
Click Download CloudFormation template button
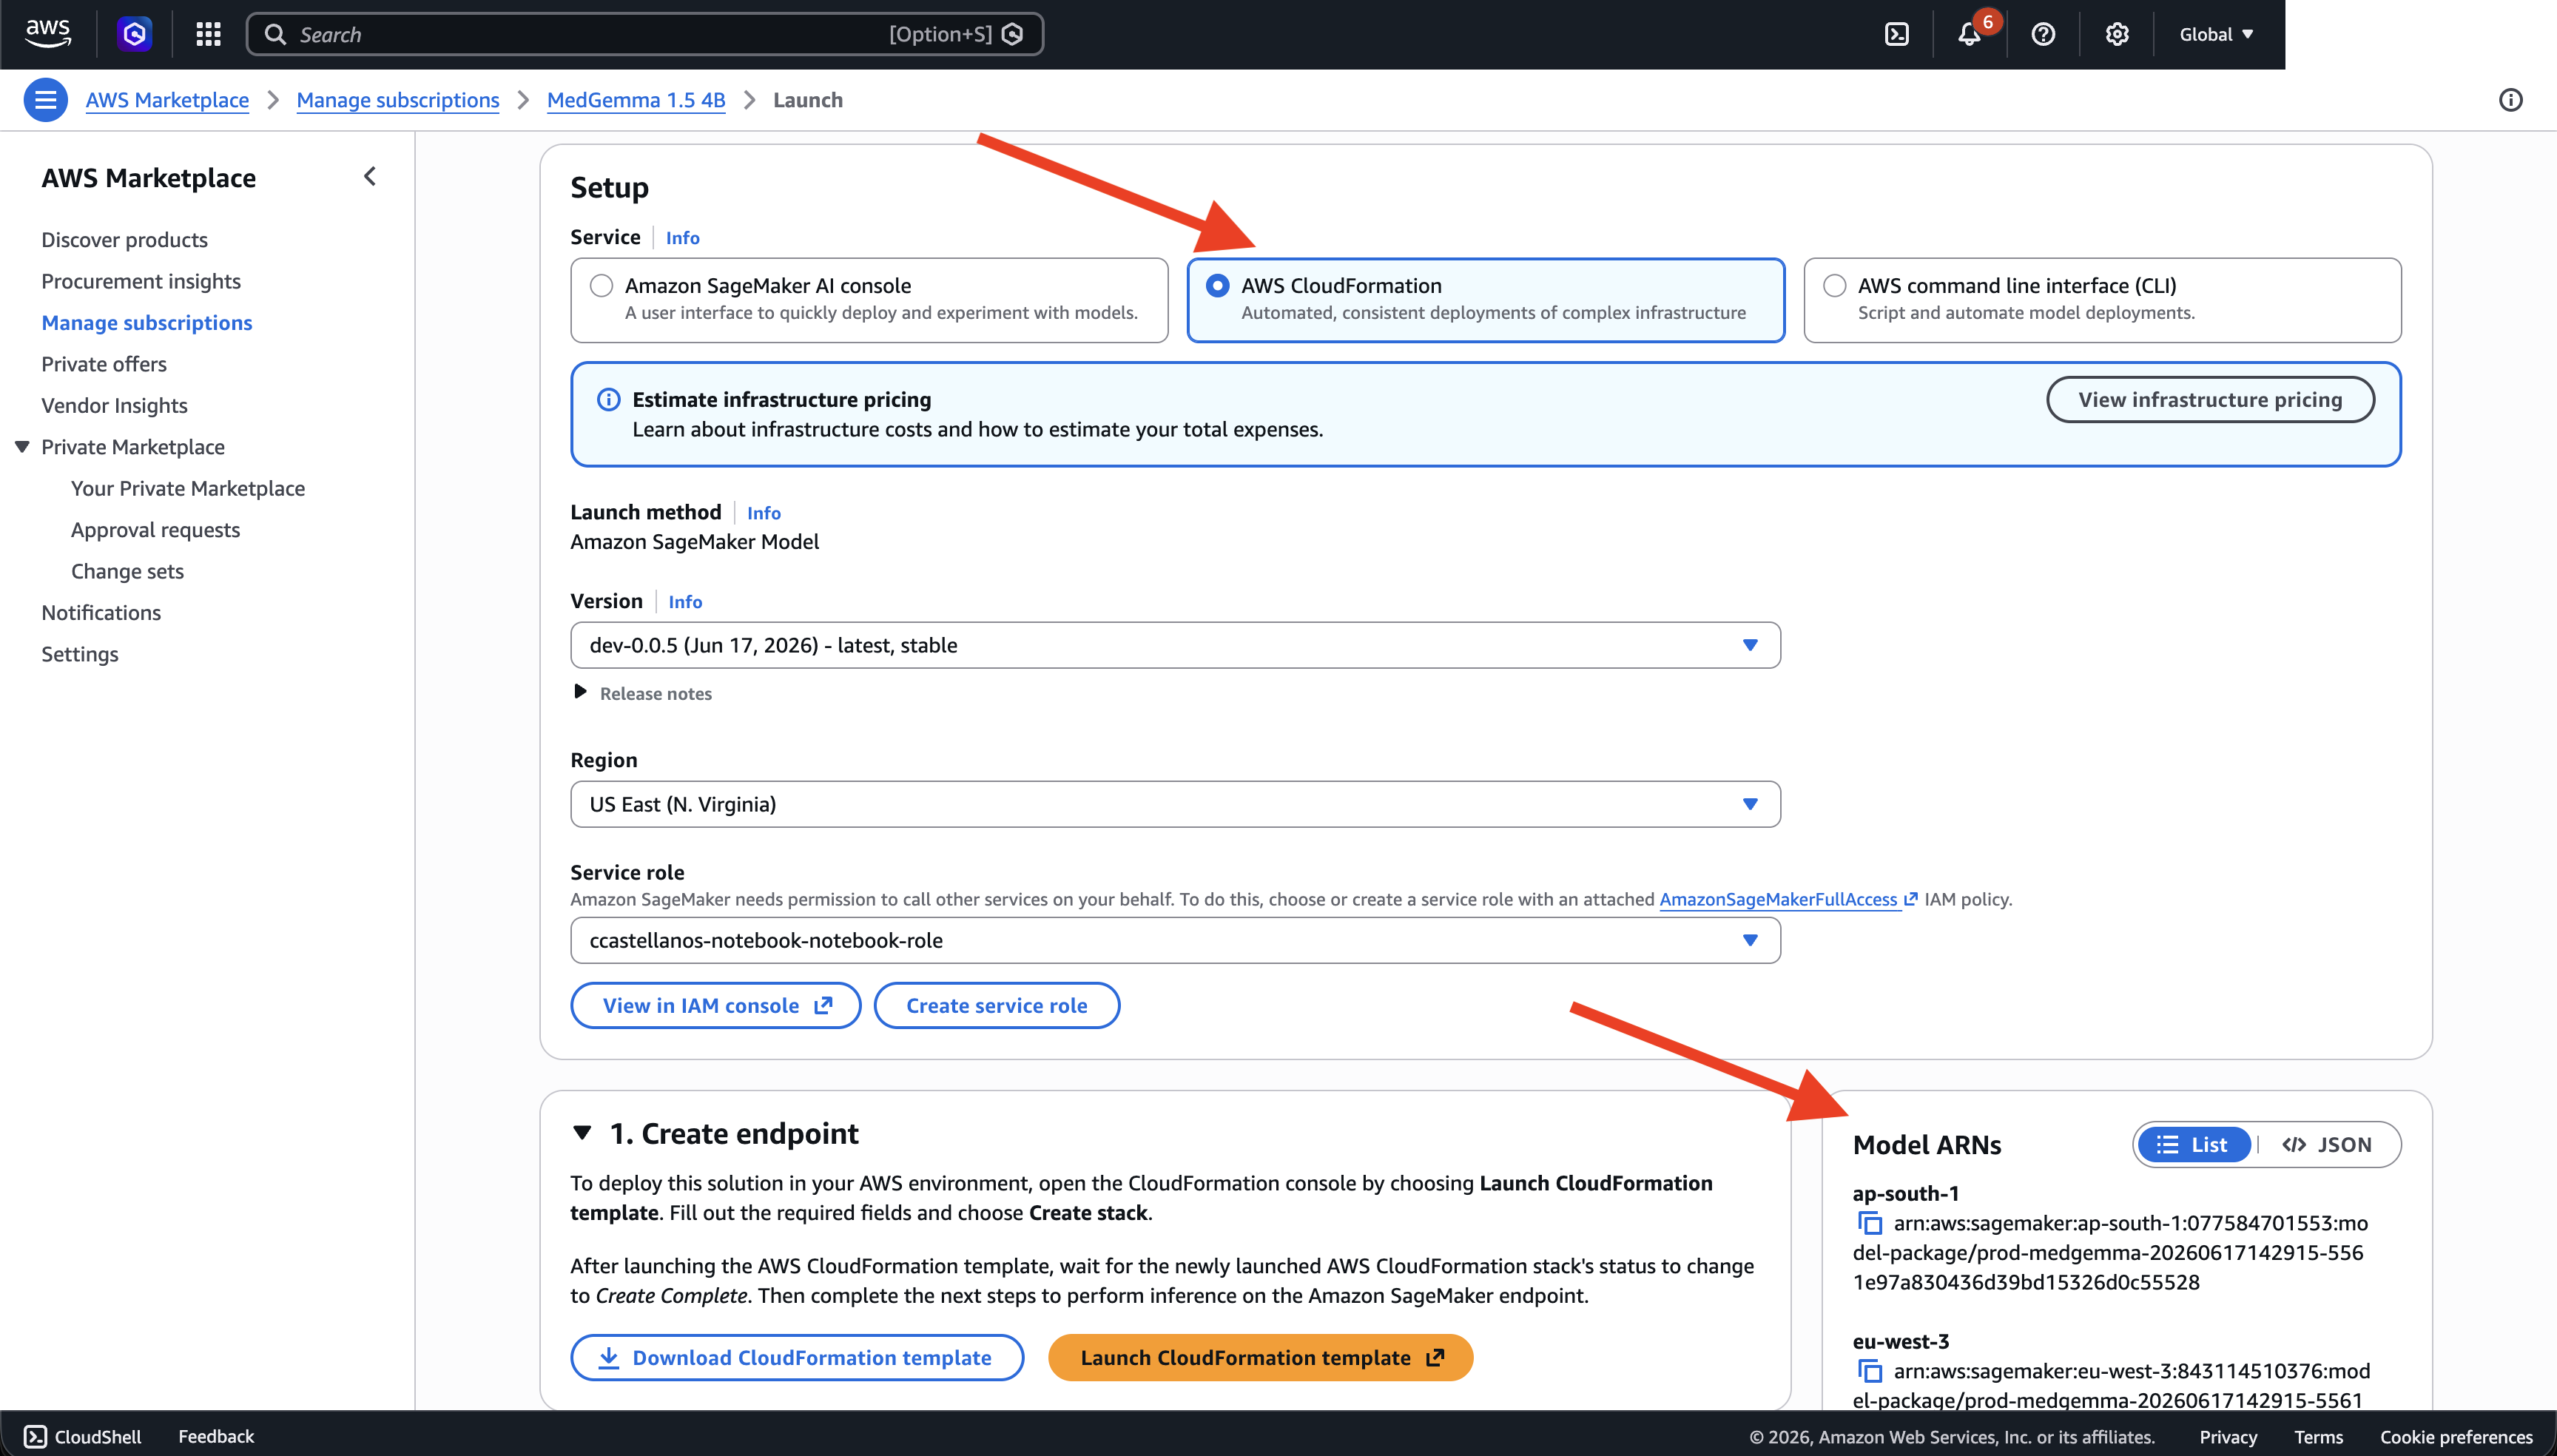click(797, 1358)
